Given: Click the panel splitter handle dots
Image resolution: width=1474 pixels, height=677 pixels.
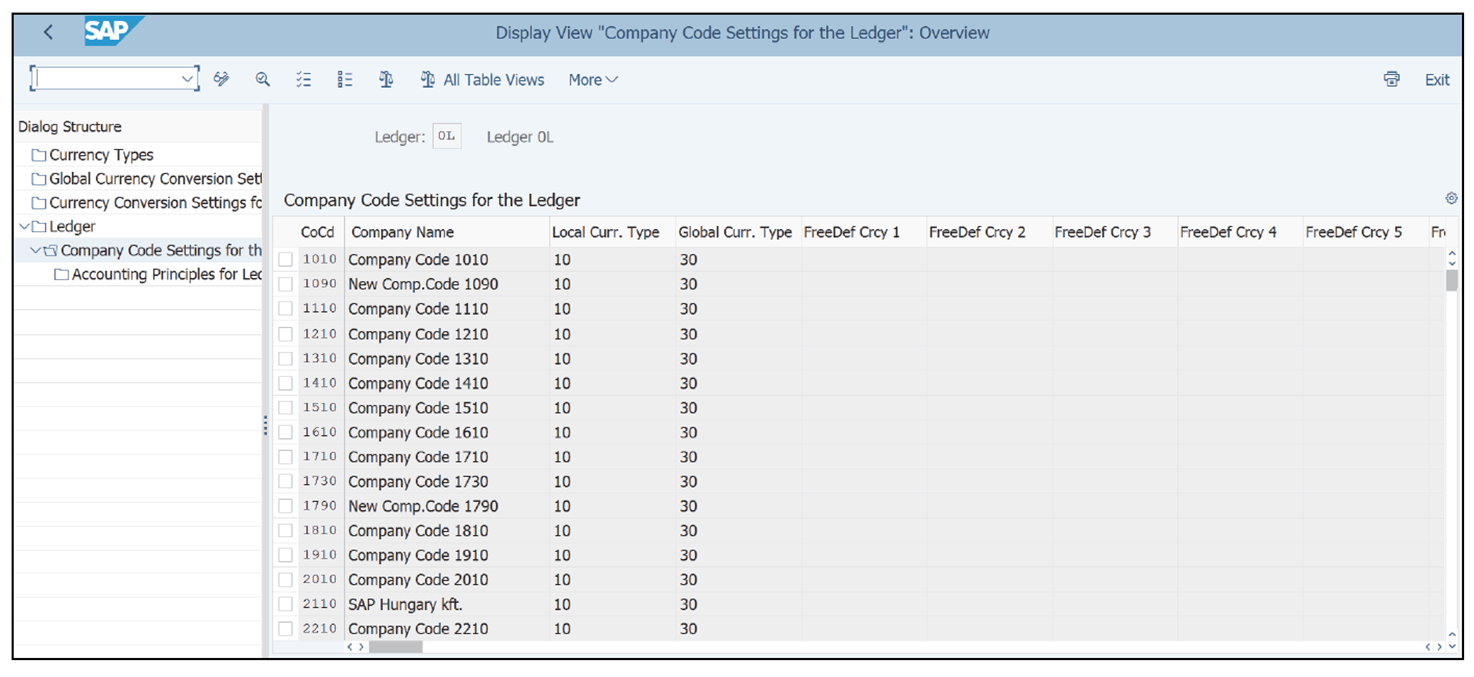Looking at the screenshot, I should click(x=265, y=426).
